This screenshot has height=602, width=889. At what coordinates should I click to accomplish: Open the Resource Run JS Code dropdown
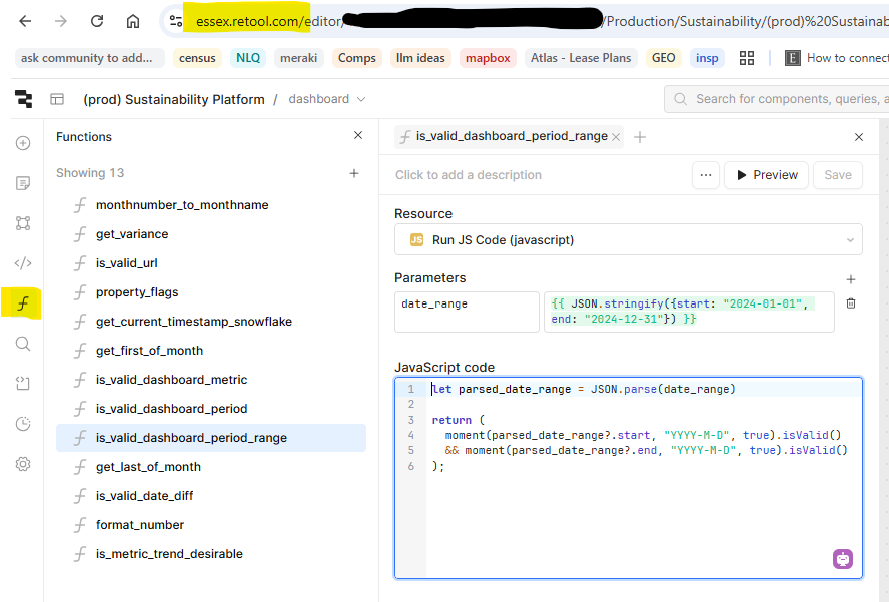pos(628,239)
